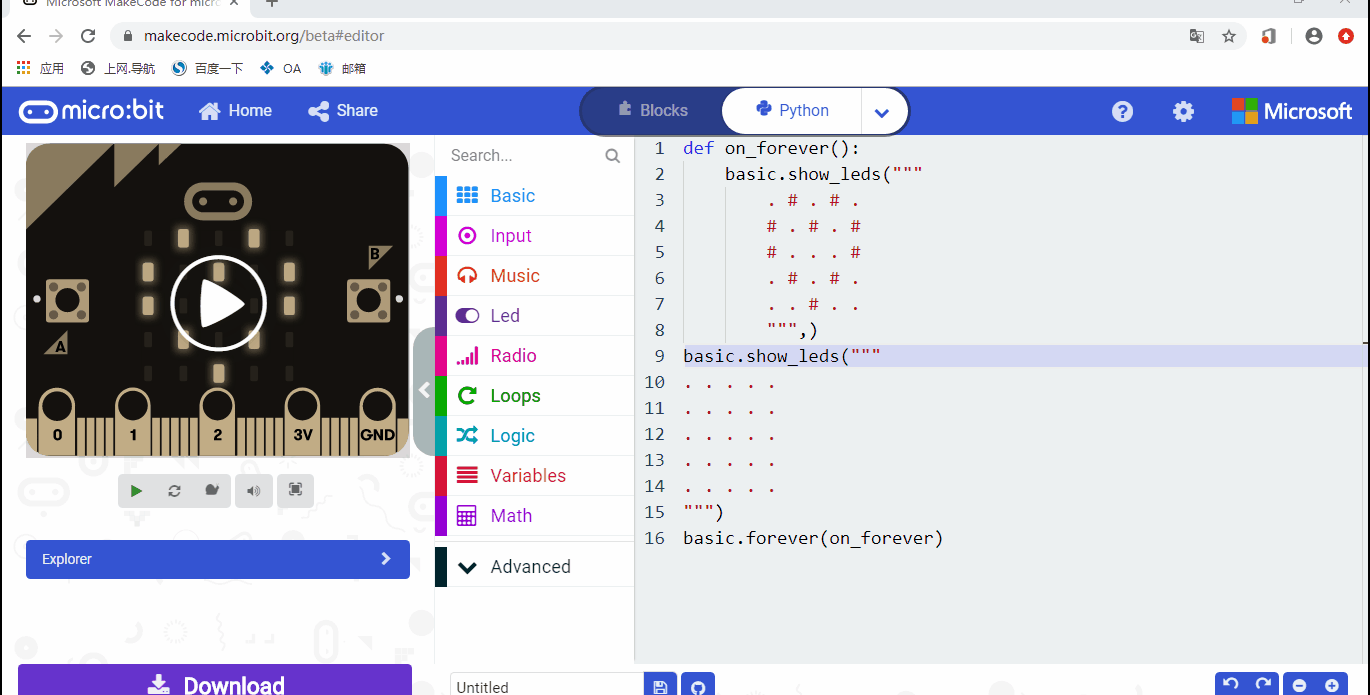This screenshot has height=695, width=1370.
Task: Open the Input category
Action: click(x=535, y=236)
